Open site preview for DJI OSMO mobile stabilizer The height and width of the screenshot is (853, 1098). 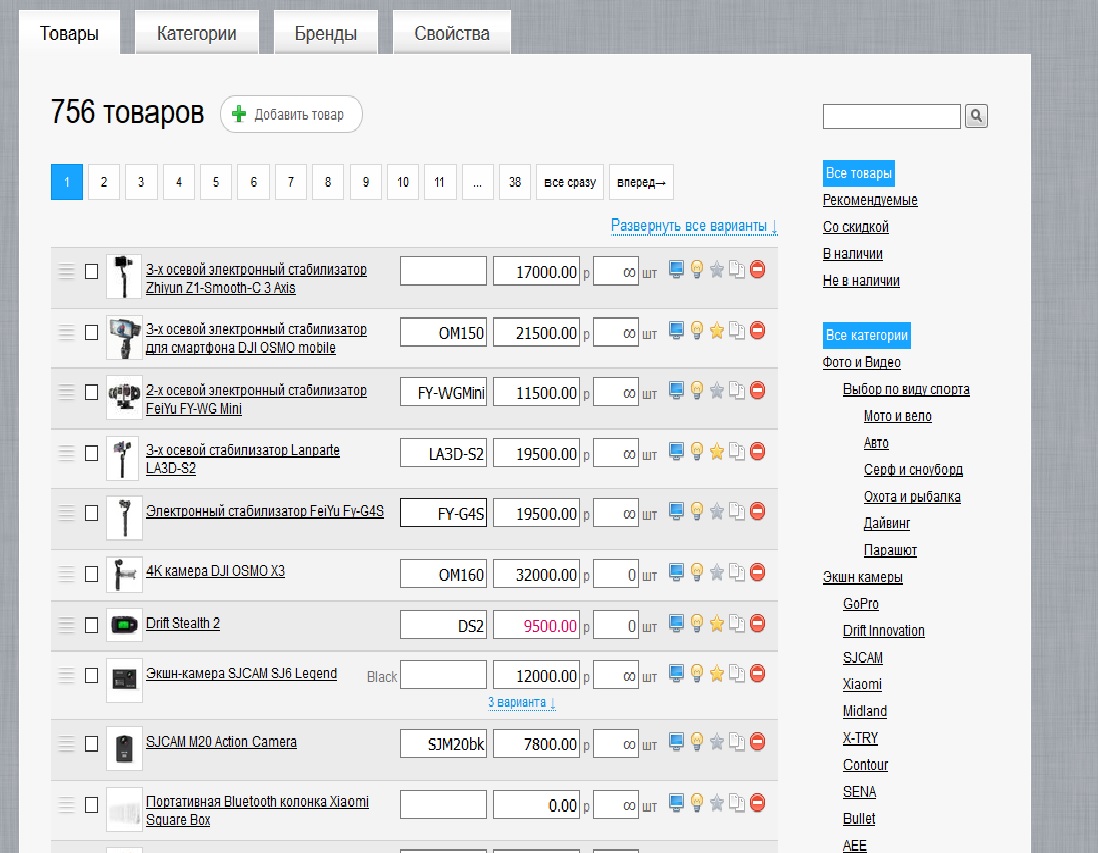pos(676,330)
